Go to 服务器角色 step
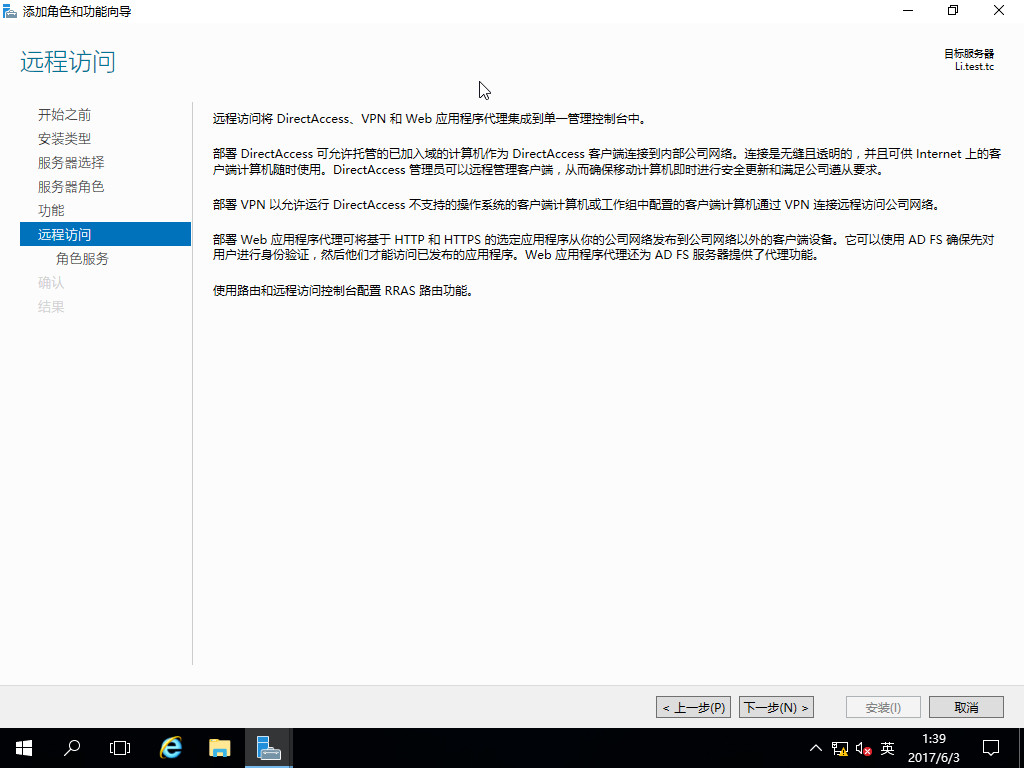The image size is (1024, 768). coord(71,187)
